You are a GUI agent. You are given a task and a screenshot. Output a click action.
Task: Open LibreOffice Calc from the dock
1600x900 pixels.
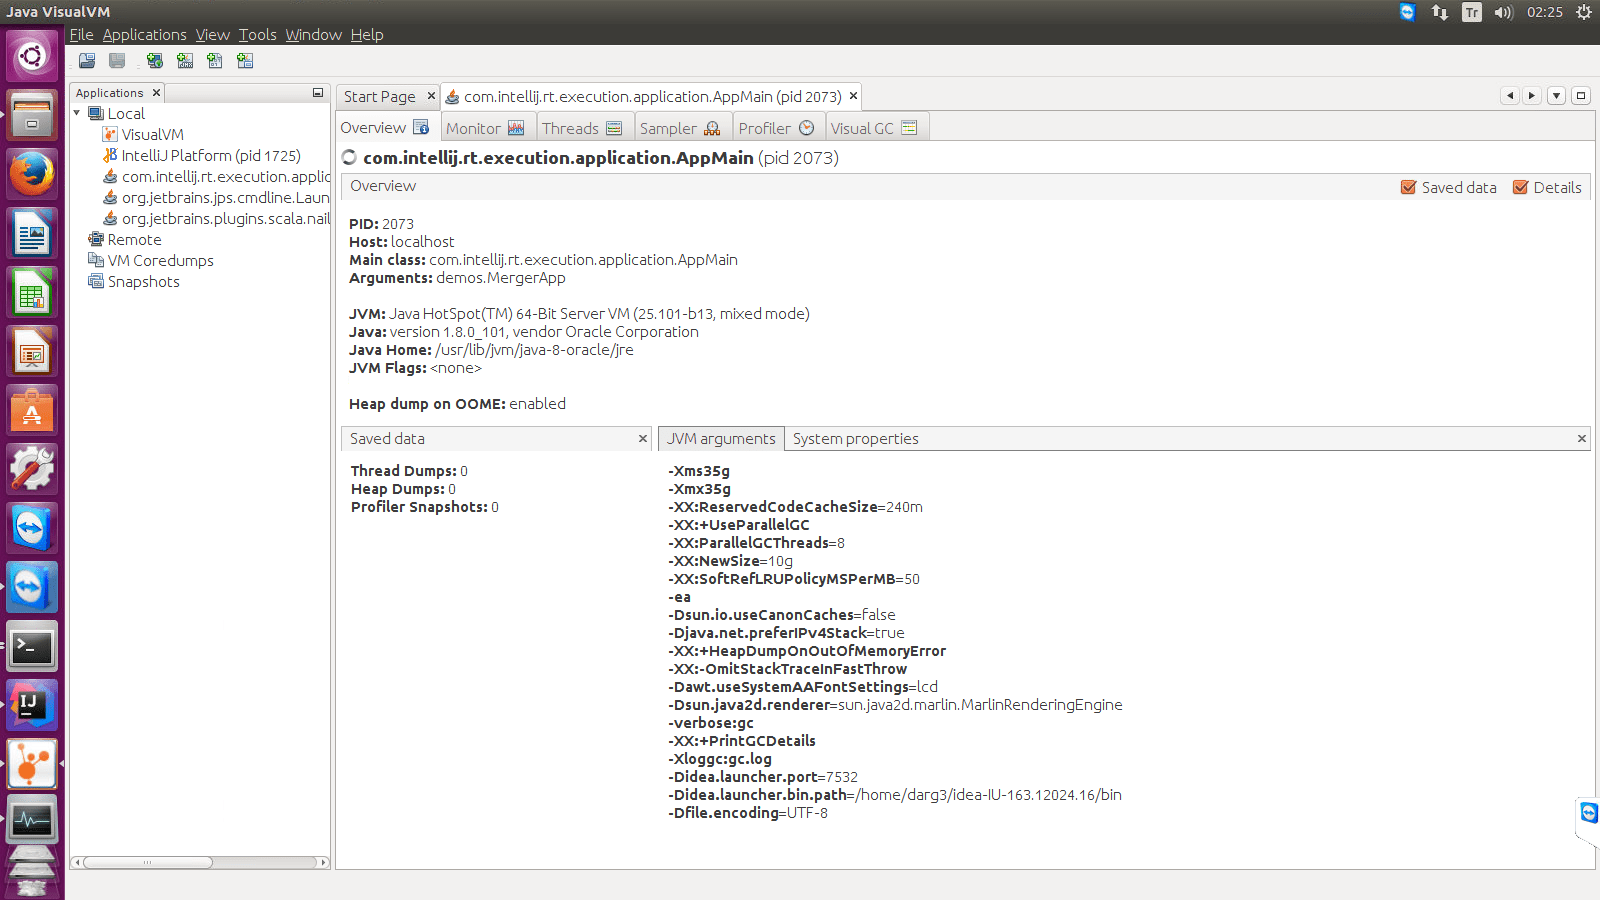pos(32,292)
